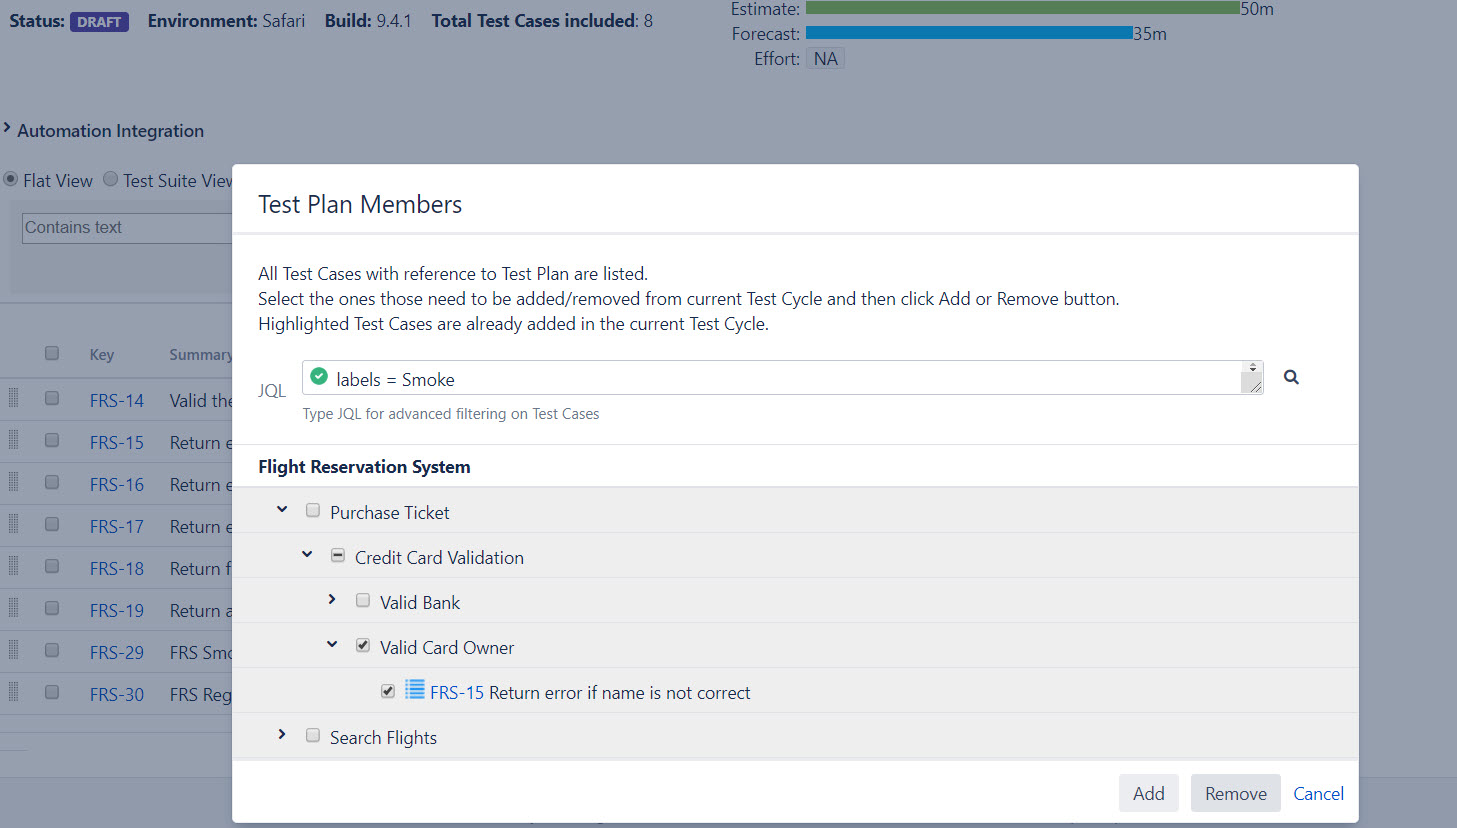Click the drag handle of the FRS-30 row

point(14,692)
